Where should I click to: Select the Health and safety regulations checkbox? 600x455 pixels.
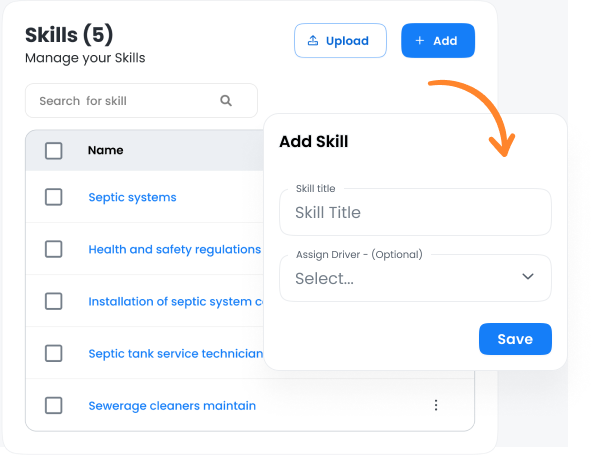54,249
